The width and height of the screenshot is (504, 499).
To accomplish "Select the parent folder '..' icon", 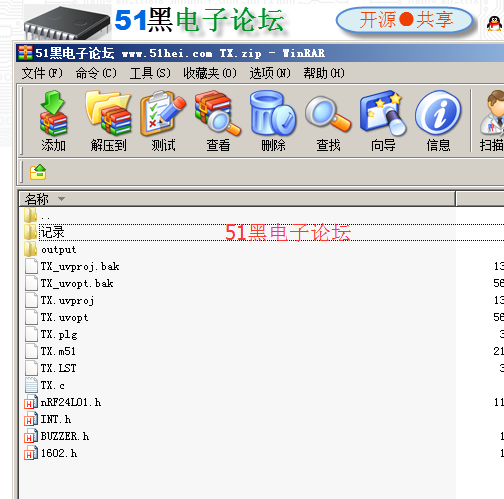I will click(x=30, y=215).
